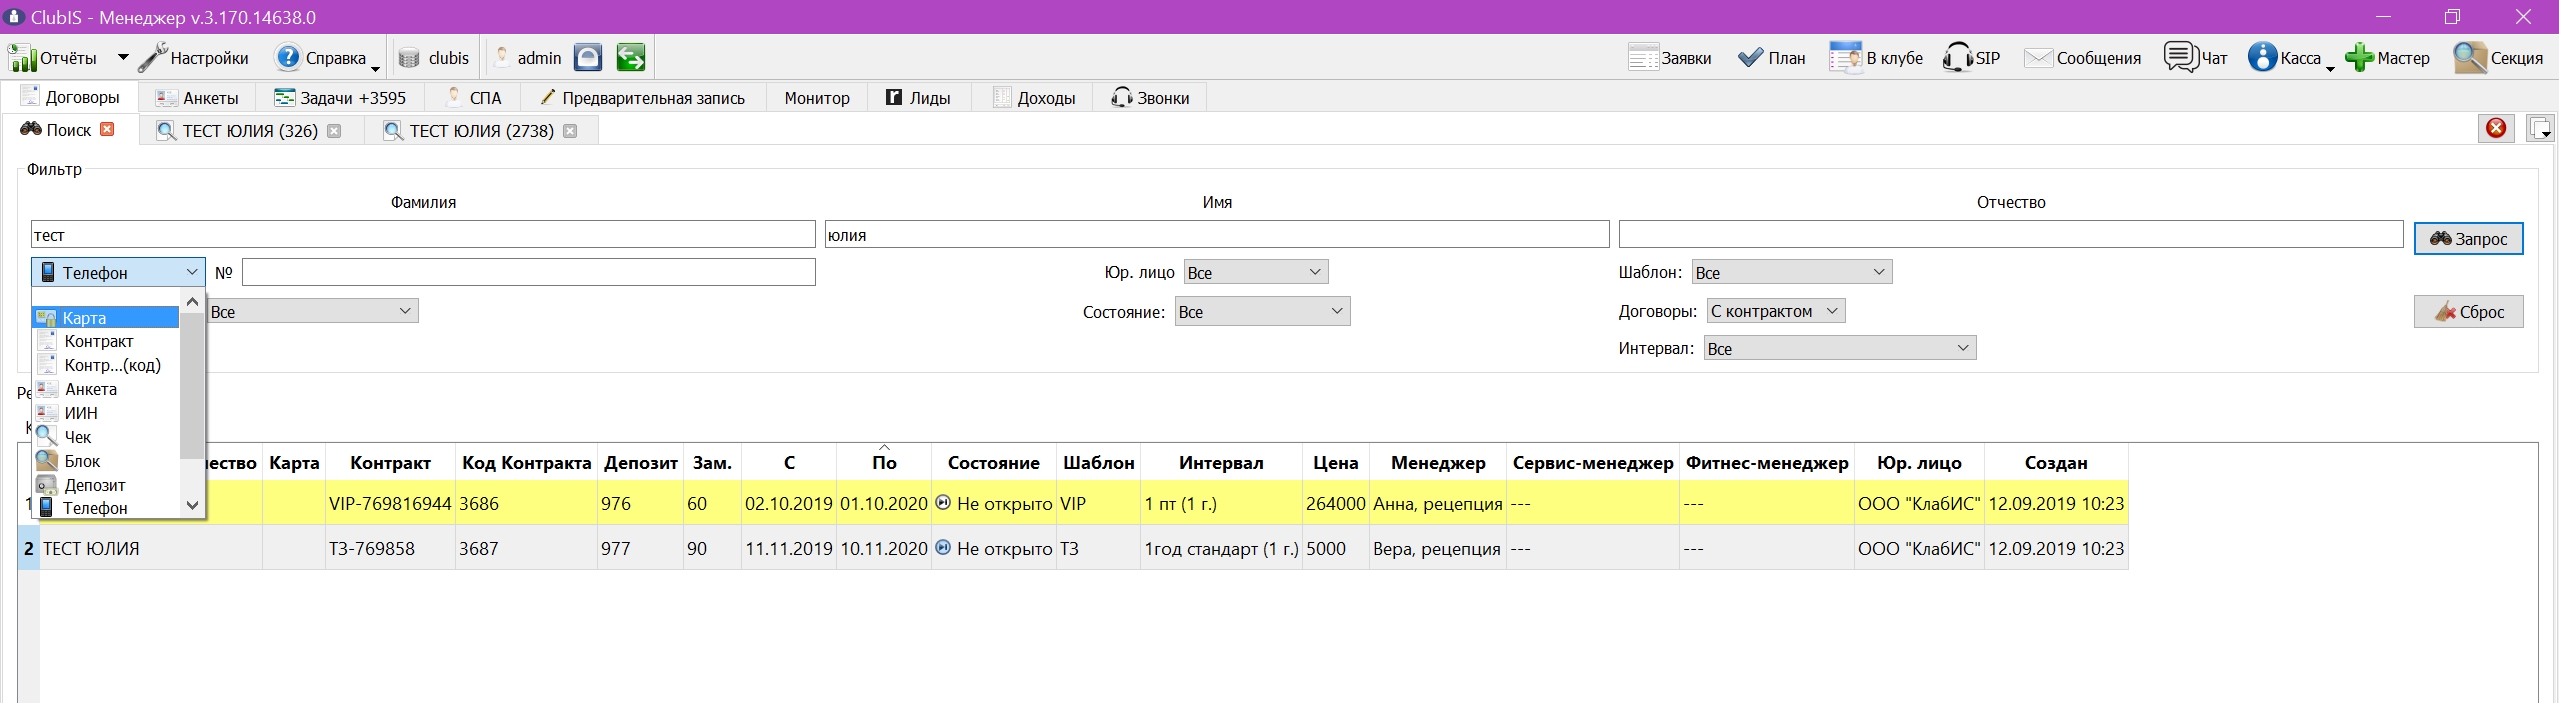Click the Фамилия input field
This screenshot has width=2559, height=703.
[x=423, y=235]
